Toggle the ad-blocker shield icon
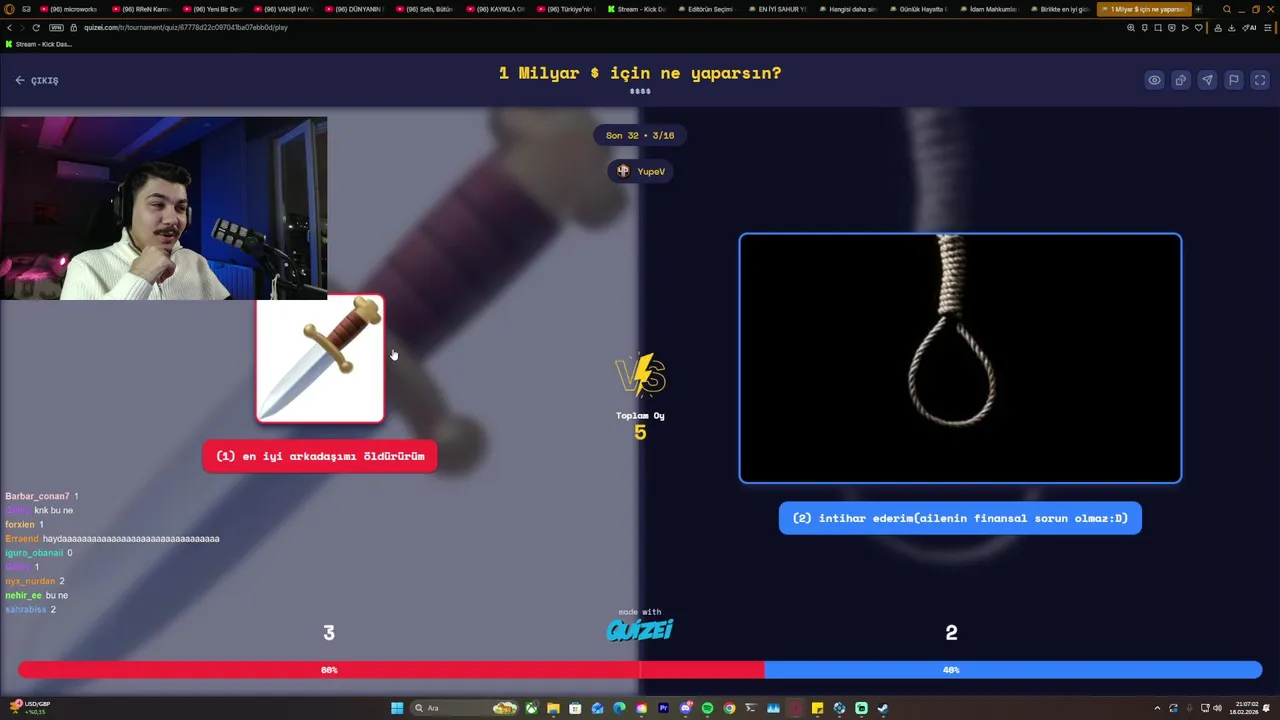Viewport: 1280px width, 720px height. [1172, 27]
